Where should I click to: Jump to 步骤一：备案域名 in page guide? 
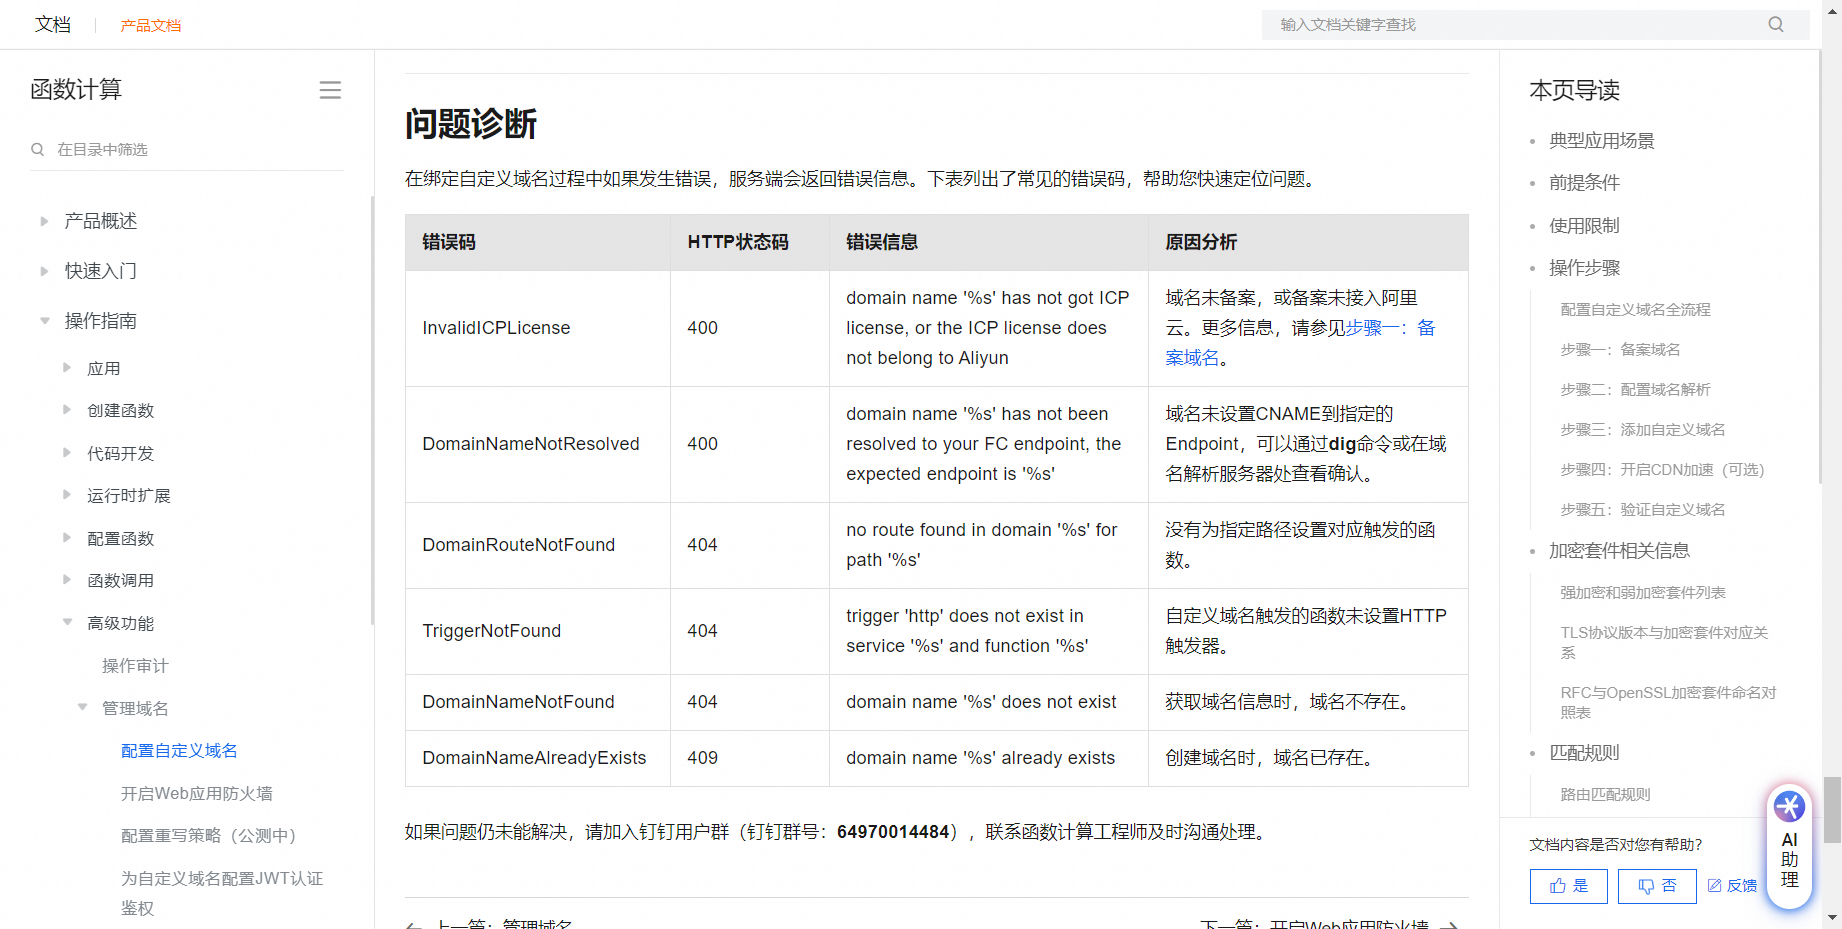(x=1620, y=350)
